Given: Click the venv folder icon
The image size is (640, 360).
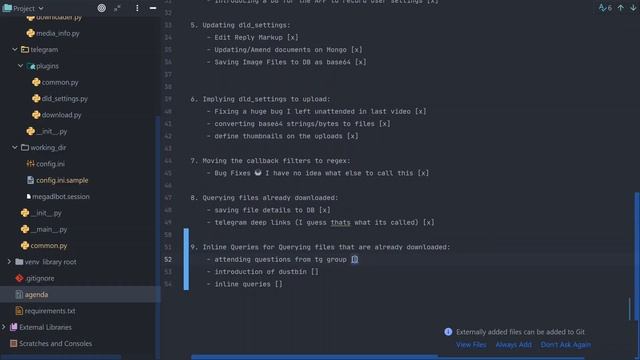Looking at the screenshot, I should tap(19, 262).
